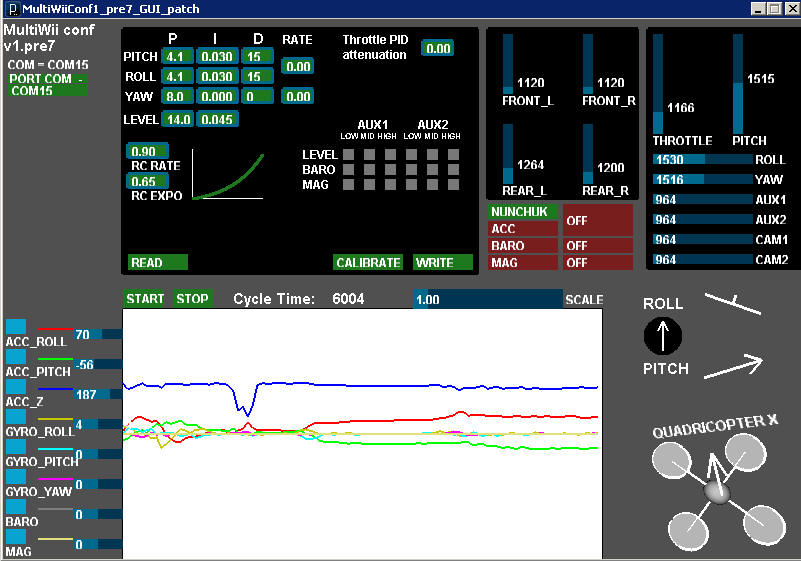
Task: Click the THROTTLE channel bar
Action: coord(658,84)
